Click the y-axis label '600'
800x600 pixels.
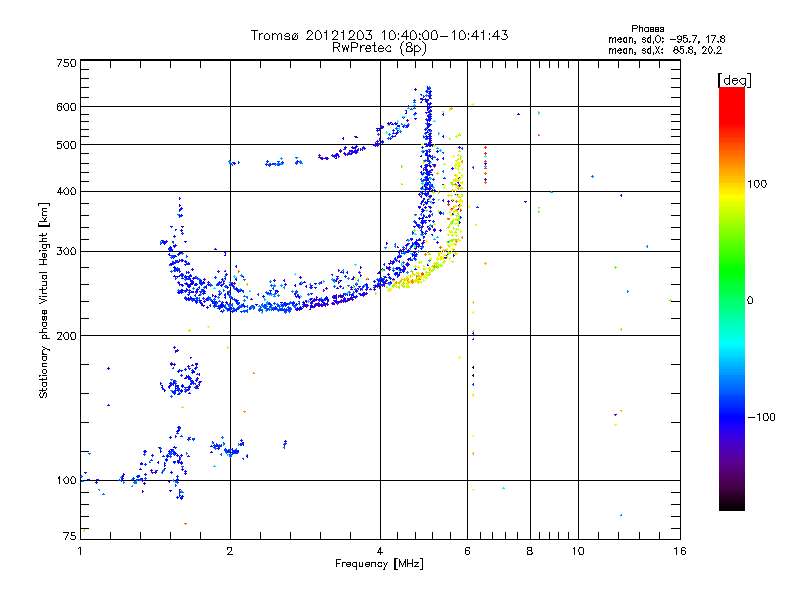(67, 107)
